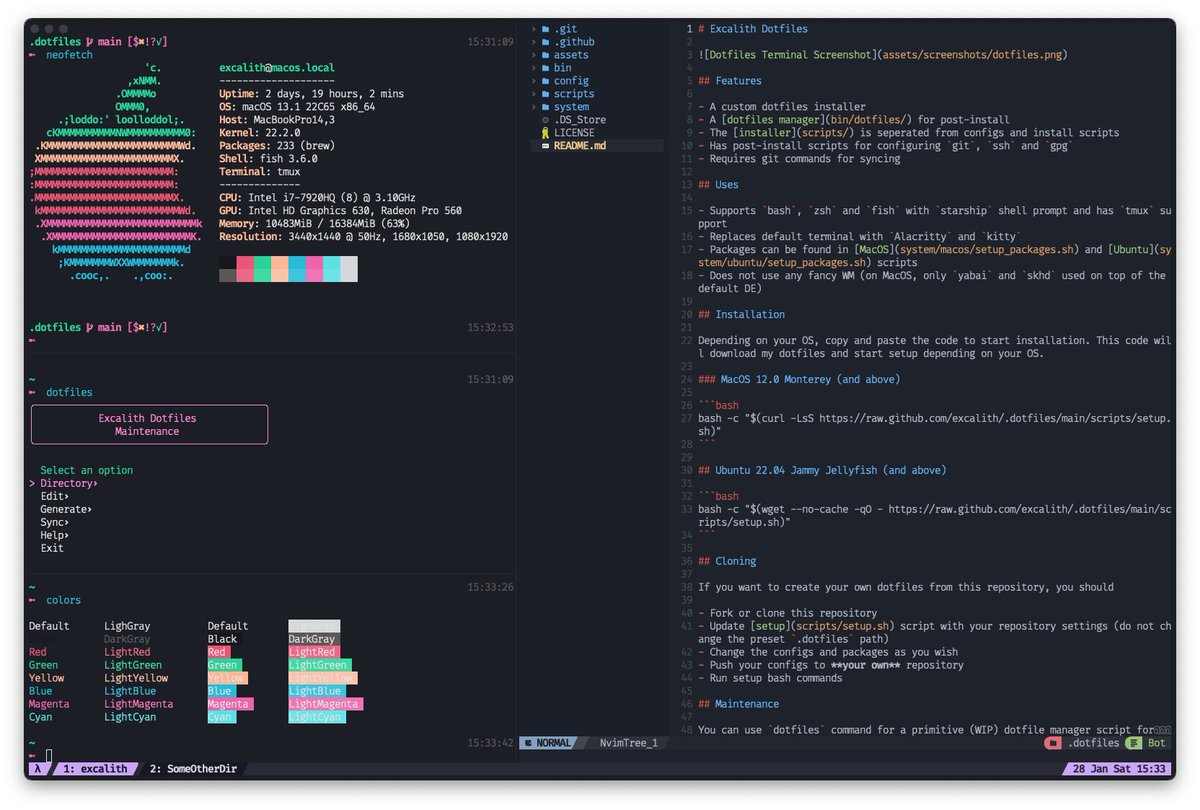
Task: Expand the .git directory chevron
Action: (x=533, y=29)
